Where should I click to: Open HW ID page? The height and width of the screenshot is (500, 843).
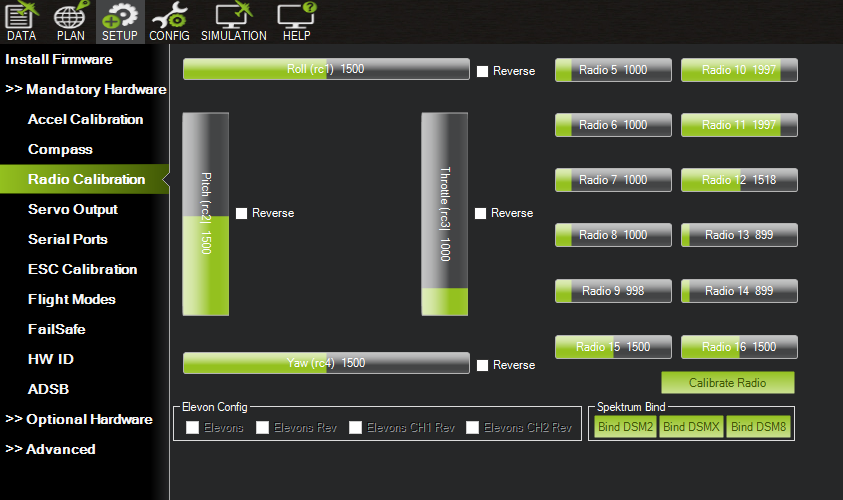[x=51, y=359]
